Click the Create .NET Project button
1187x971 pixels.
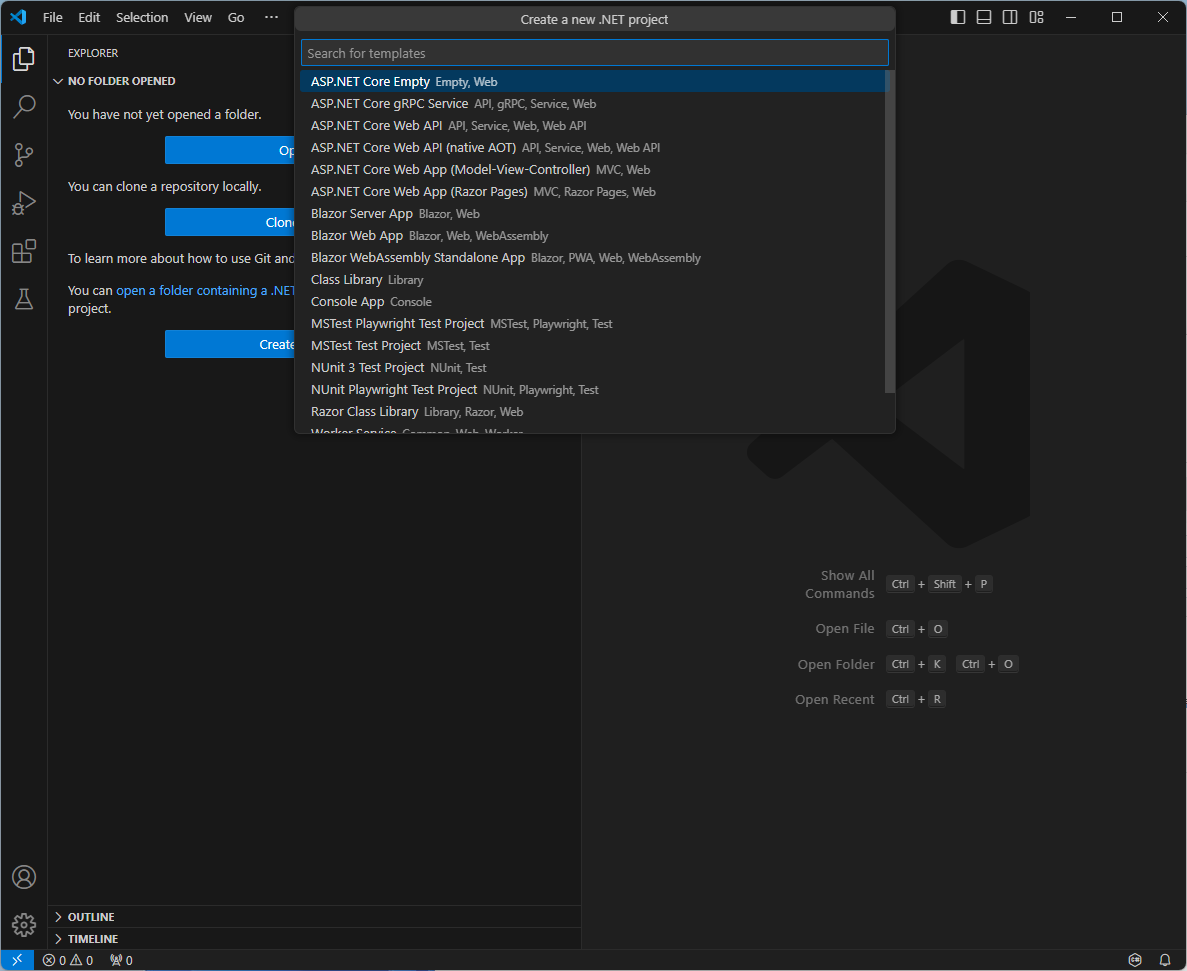point(230,344)
